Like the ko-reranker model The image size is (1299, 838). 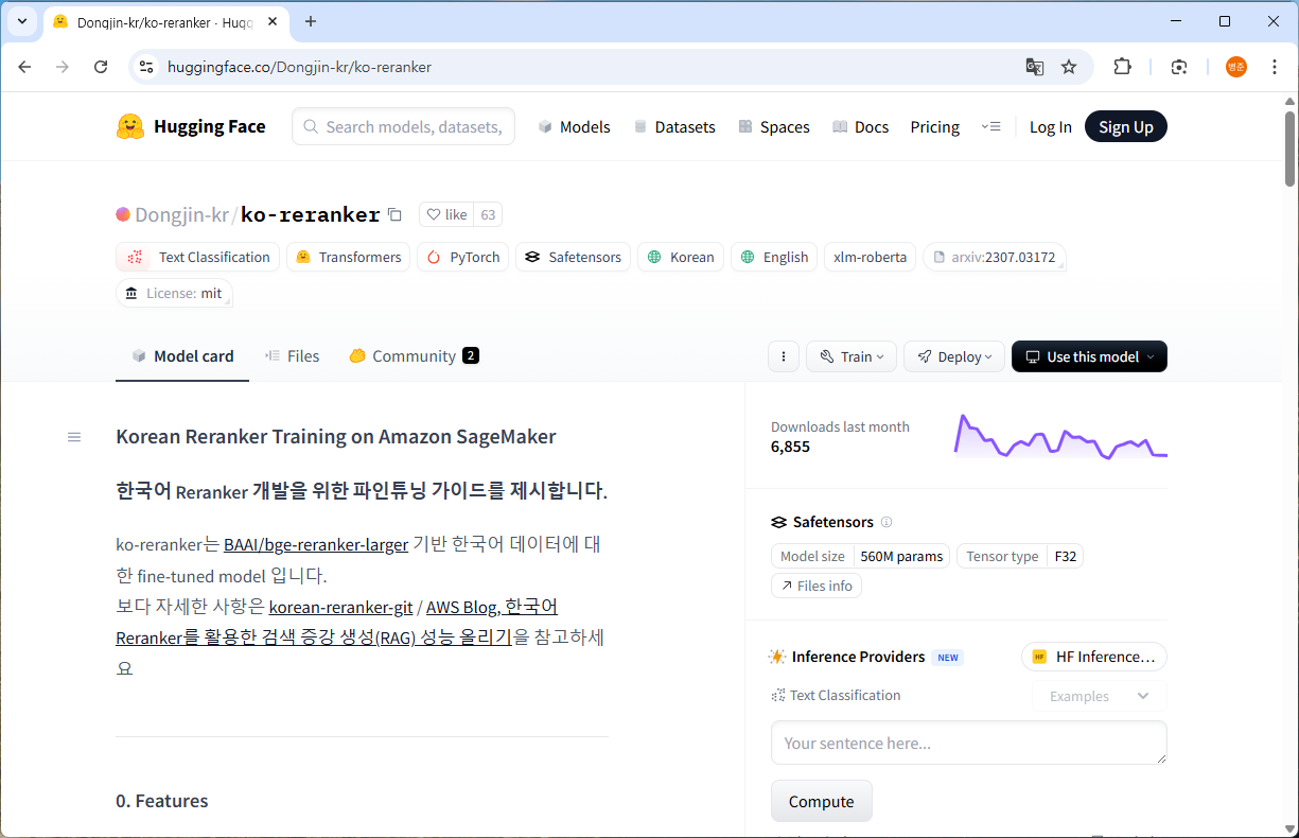point(447,215)
